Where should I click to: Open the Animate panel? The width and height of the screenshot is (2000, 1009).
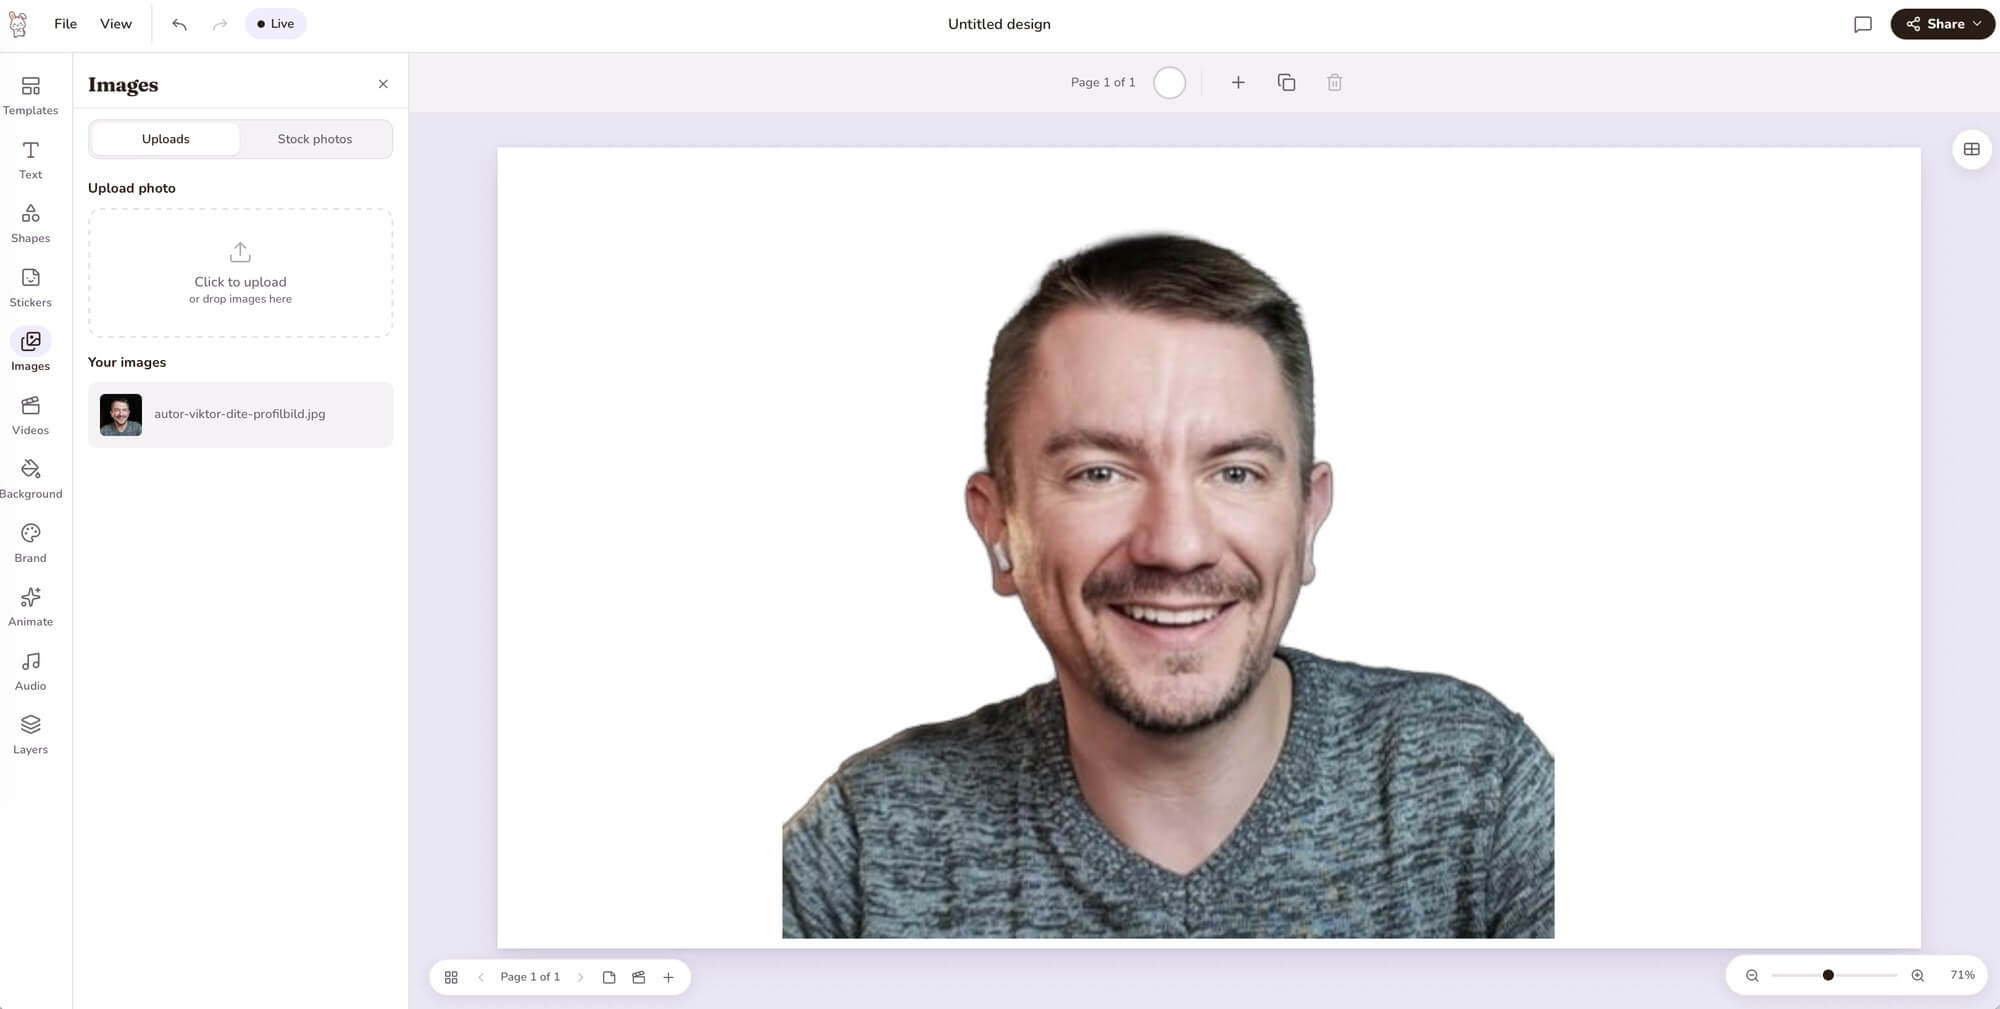(x=30, y=607)
